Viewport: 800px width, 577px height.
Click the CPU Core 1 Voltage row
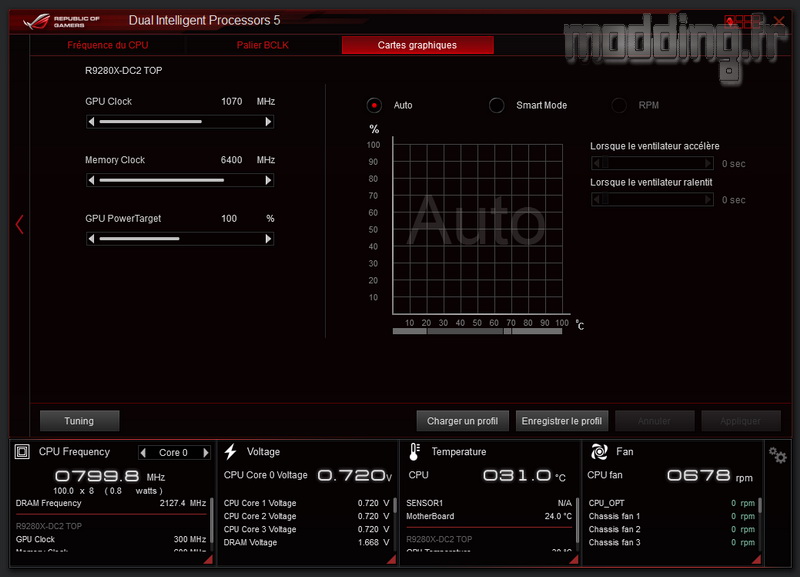[306, 503]
